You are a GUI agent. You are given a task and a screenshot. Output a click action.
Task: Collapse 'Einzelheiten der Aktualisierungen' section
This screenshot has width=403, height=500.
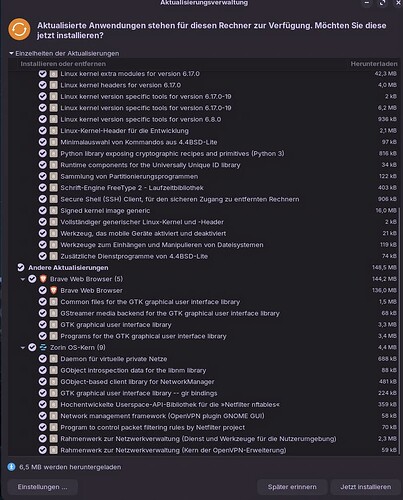(11, 53)
